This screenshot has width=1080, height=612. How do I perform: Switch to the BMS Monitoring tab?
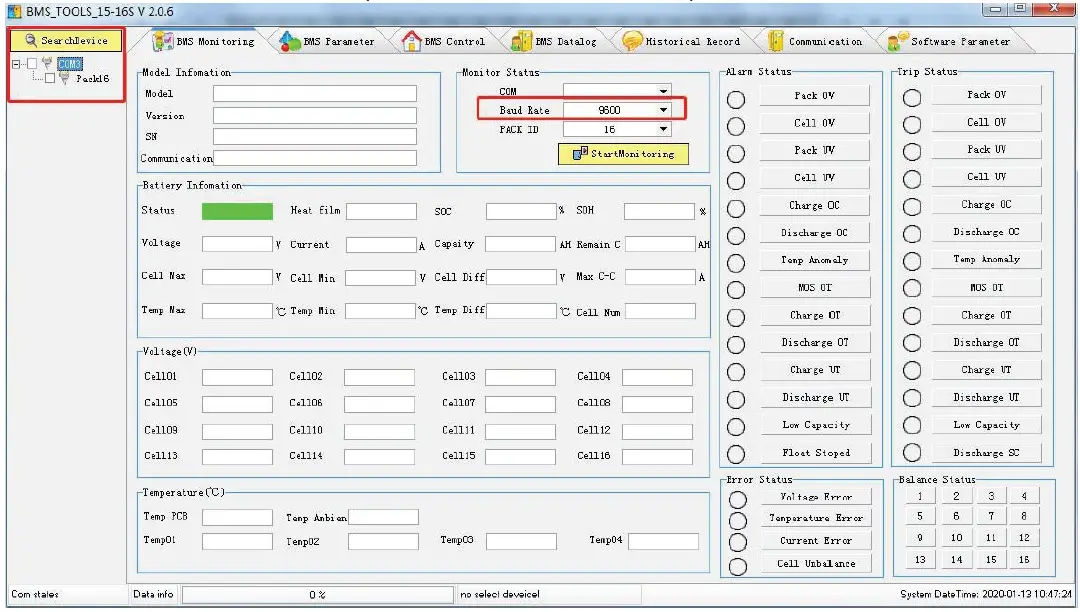point(204,41)
